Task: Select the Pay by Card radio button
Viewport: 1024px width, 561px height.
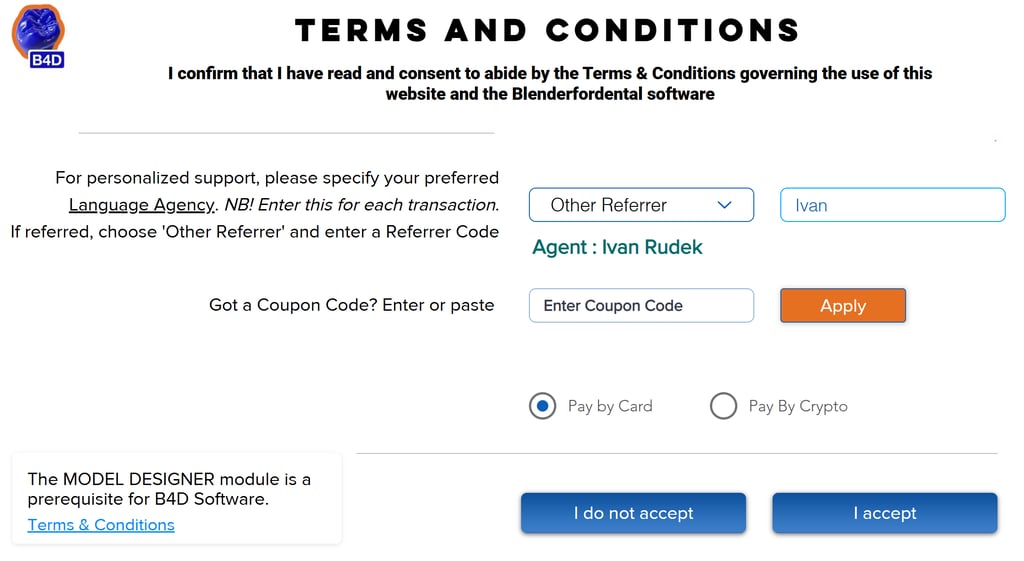Action: (x=542, y=406)
